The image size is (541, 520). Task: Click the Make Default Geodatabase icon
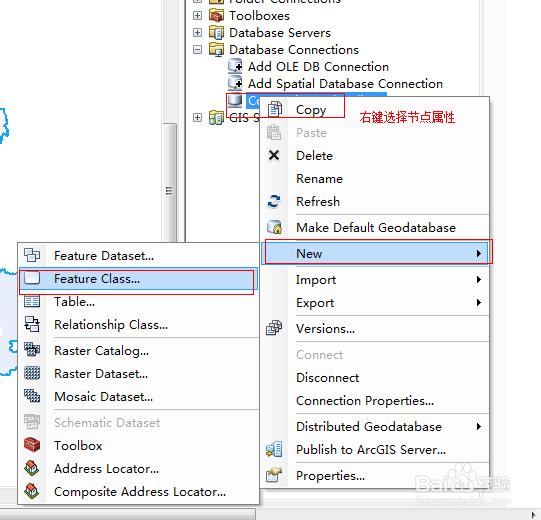pyautogui.click(x=275, y=227)
